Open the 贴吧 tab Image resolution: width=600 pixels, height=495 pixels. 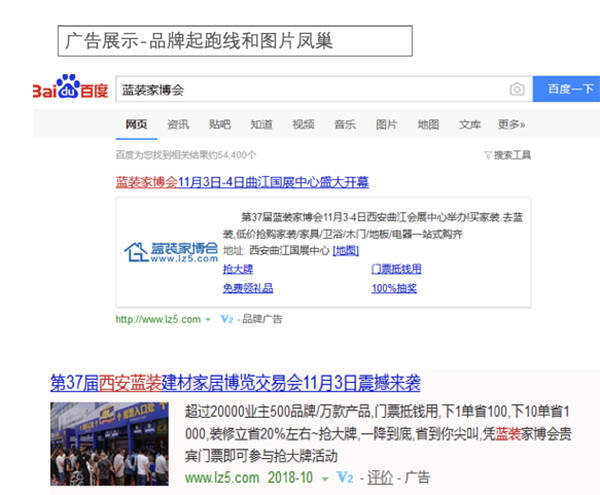(220, 124)
